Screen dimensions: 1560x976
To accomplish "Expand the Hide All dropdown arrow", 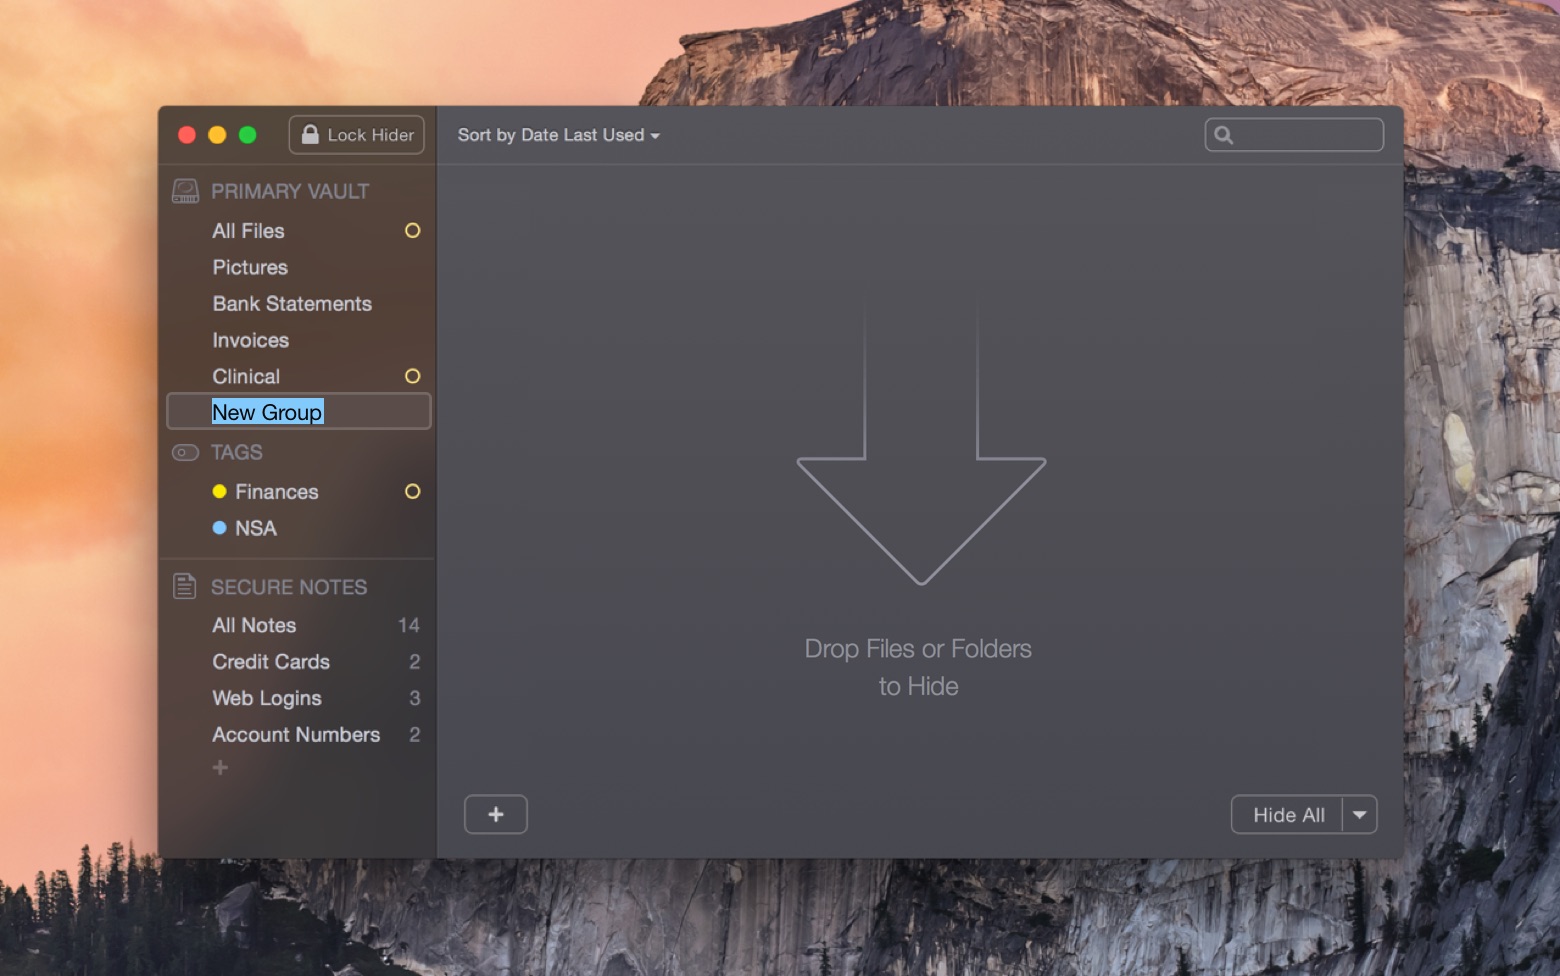I will pyautogui.click(x=1360, y=815).
